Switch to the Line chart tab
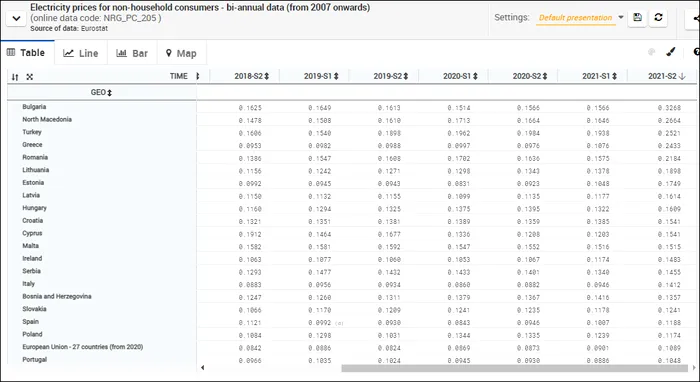700x382 pixels. pos(81,53)
